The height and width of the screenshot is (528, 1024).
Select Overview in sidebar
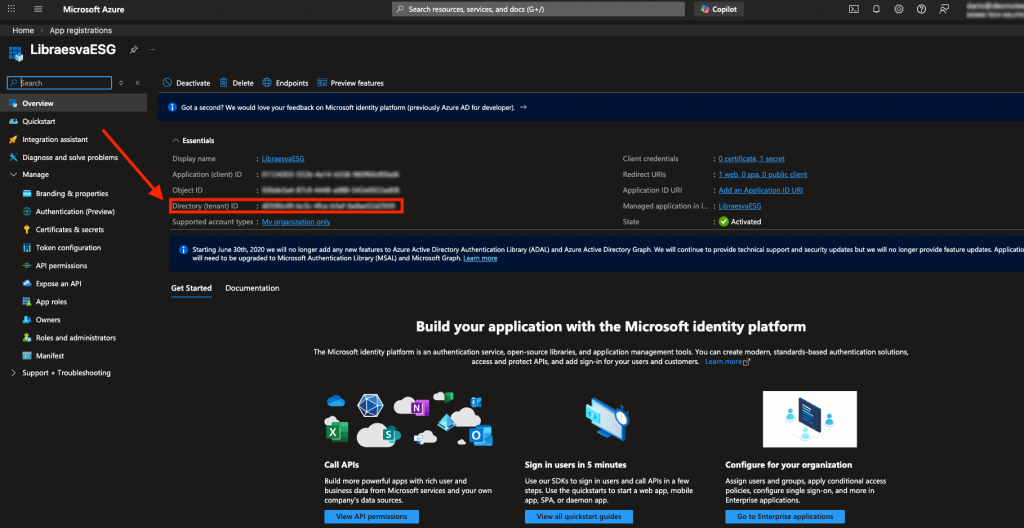pos(73,103)
